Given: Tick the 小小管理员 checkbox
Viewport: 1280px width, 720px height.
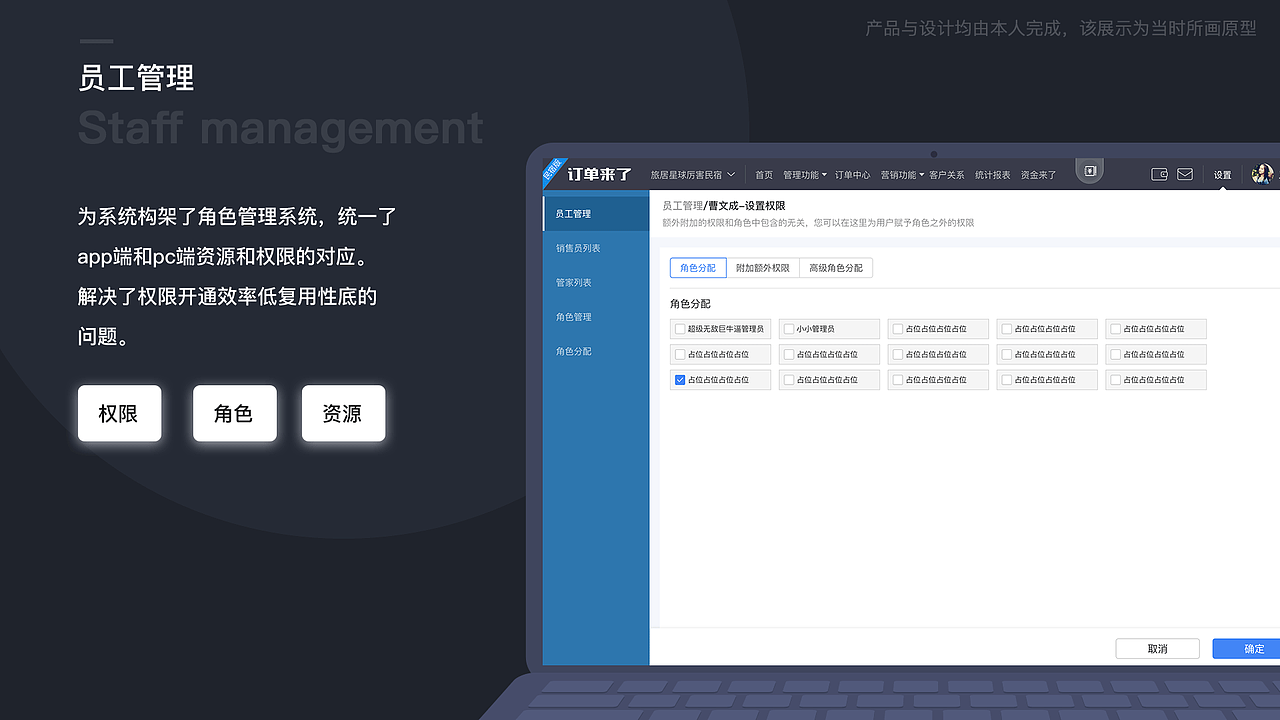Looking at the screenshot, I should coord(789,329).
